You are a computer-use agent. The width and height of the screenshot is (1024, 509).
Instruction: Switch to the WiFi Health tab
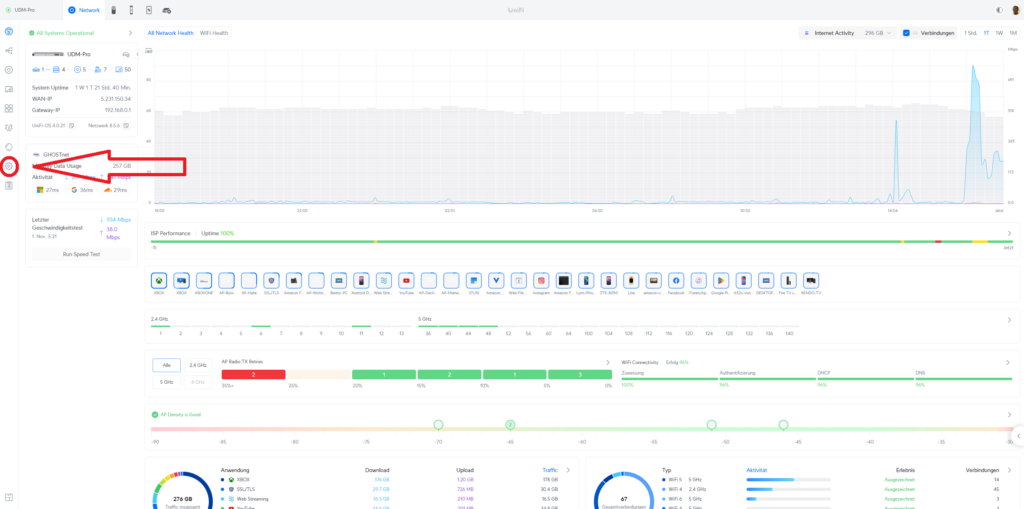[214, 33]
